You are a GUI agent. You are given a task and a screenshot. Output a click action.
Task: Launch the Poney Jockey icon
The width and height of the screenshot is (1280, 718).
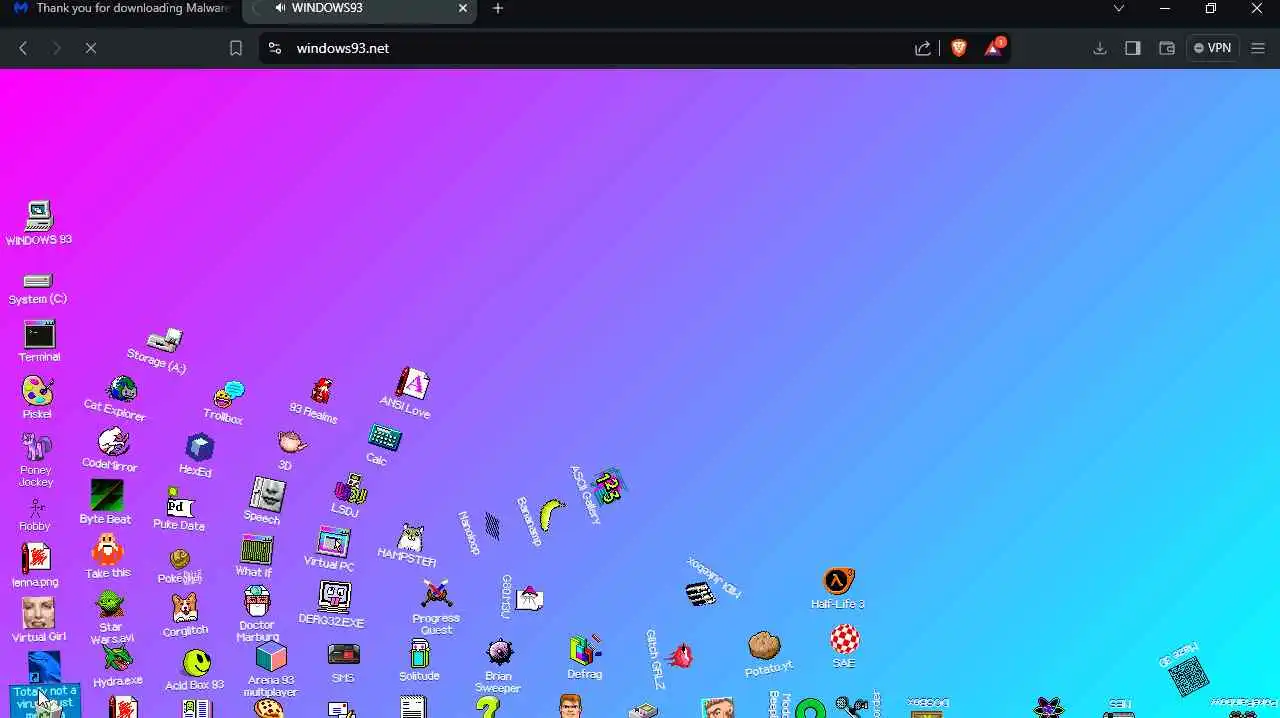click(x=37, y=446)
